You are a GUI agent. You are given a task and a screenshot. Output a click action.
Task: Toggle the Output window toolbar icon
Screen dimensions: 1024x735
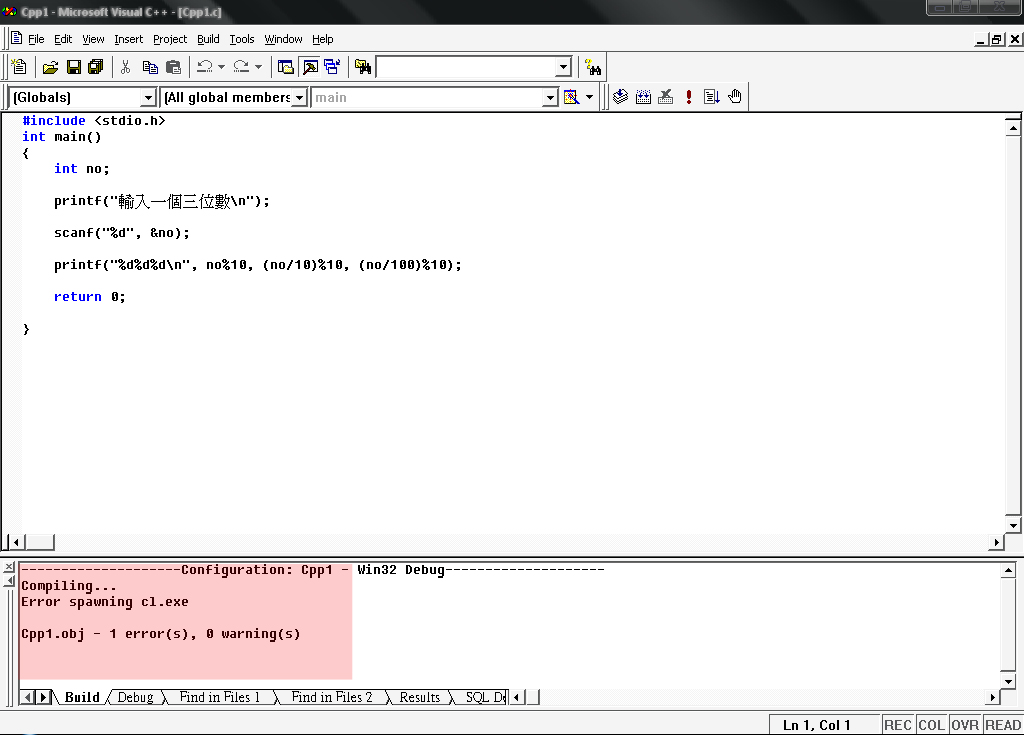pyautogui.click(x=309, y=67)
